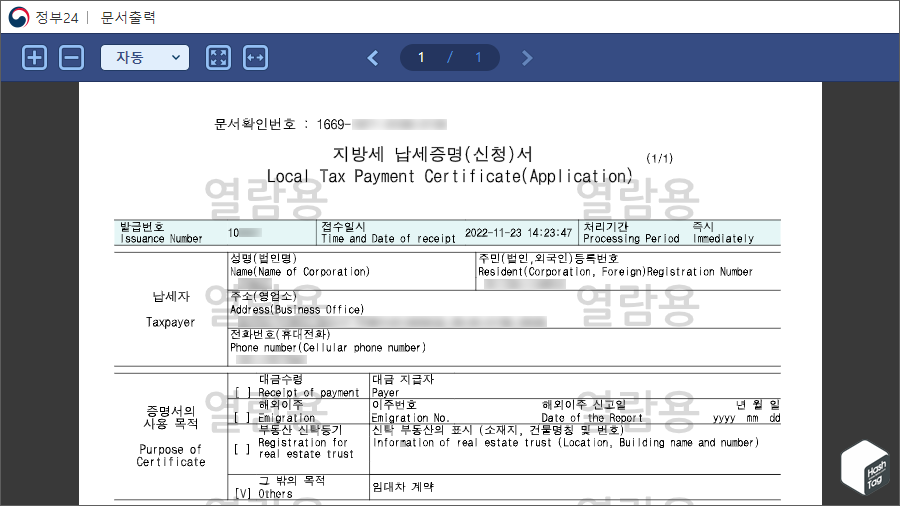Click the 처리기간 Processing Period label
The height and width of the screenshot is (506, 900).
coord(631,232)
